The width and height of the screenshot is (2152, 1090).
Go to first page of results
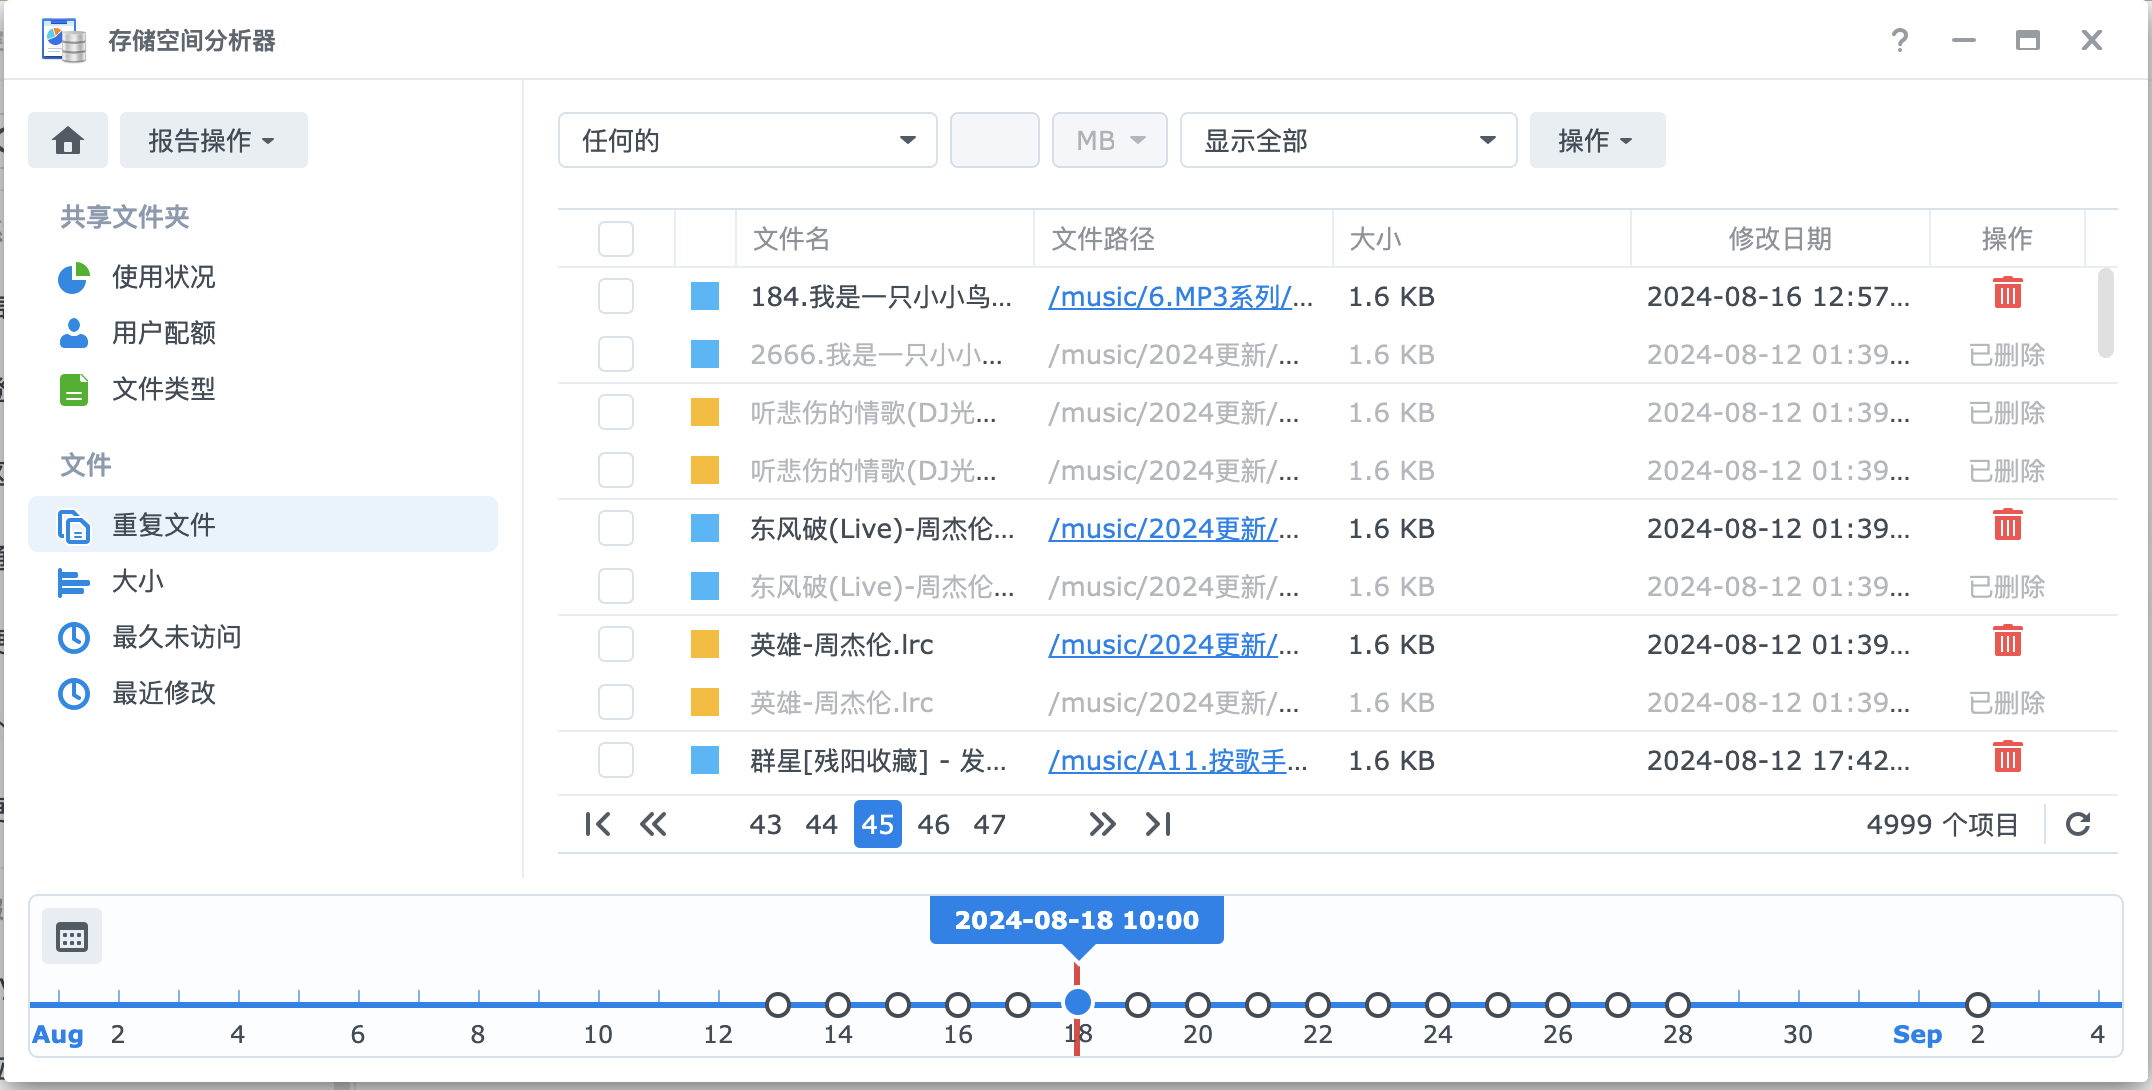597,824
